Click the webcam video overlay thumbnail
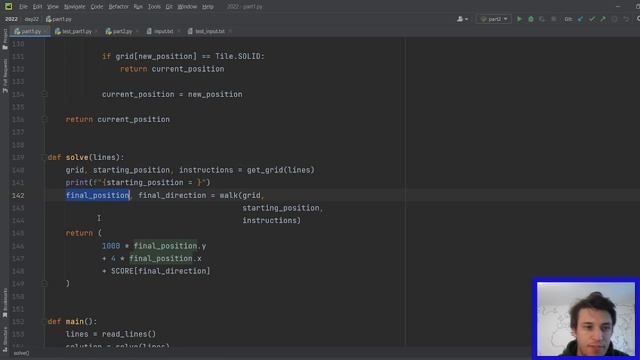The width and height of the screenshot is (640, 360). [586, 319]
